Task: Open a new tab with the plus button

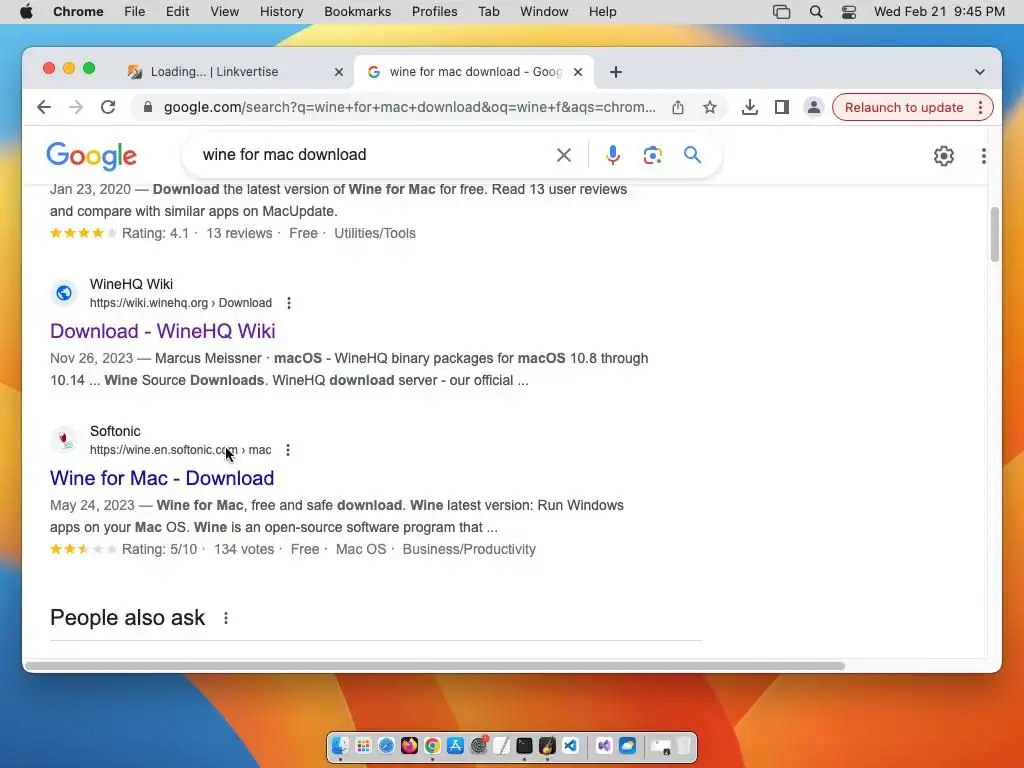Action: coord(615,72)
